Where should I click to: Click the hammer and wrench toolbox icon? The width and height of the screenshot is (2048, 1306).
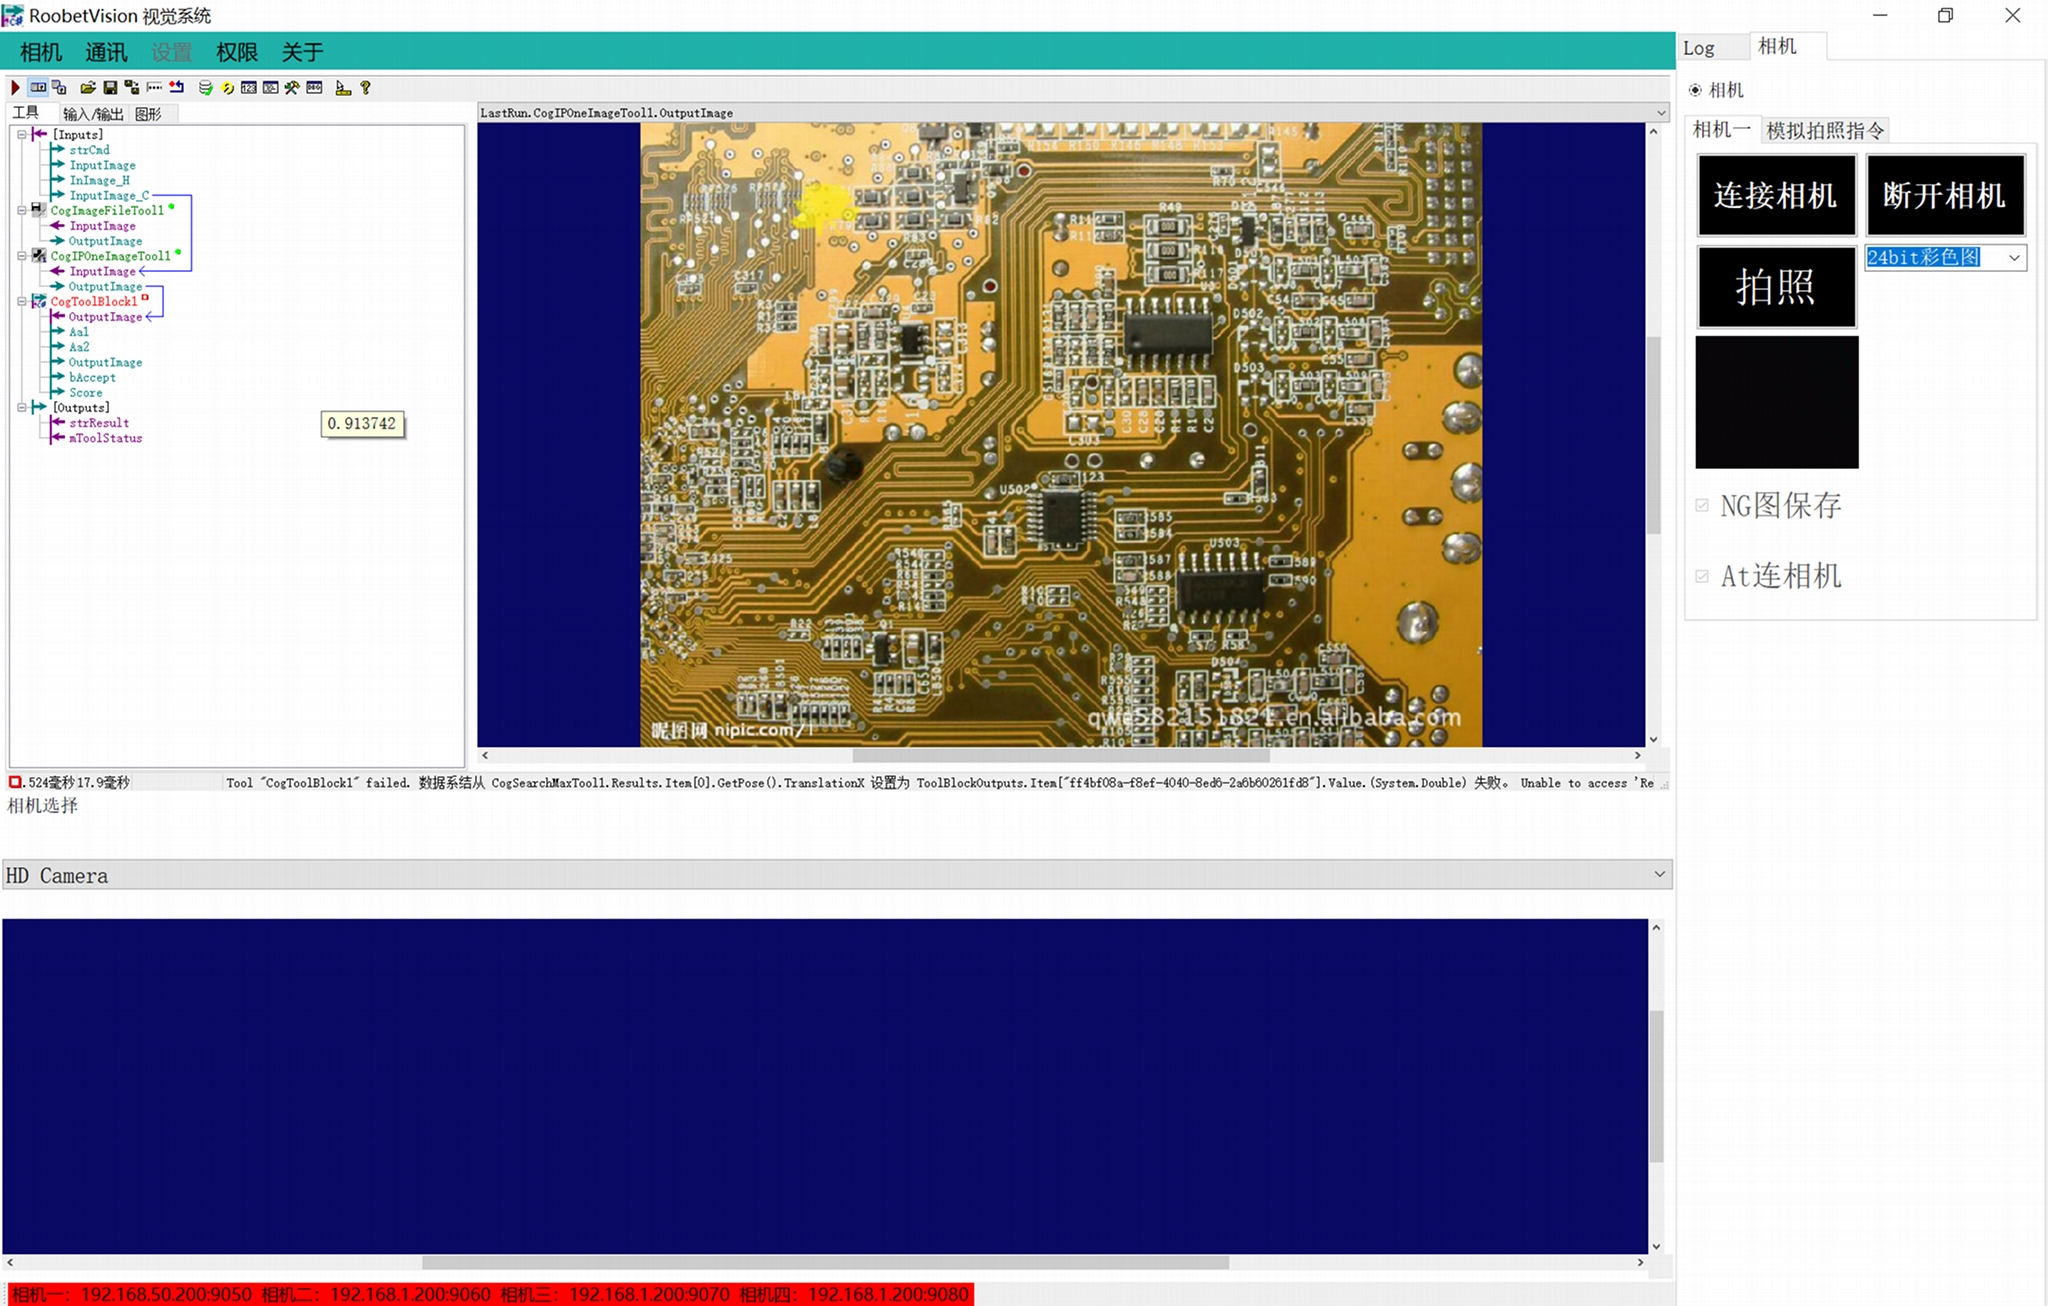tap(292, 88)
